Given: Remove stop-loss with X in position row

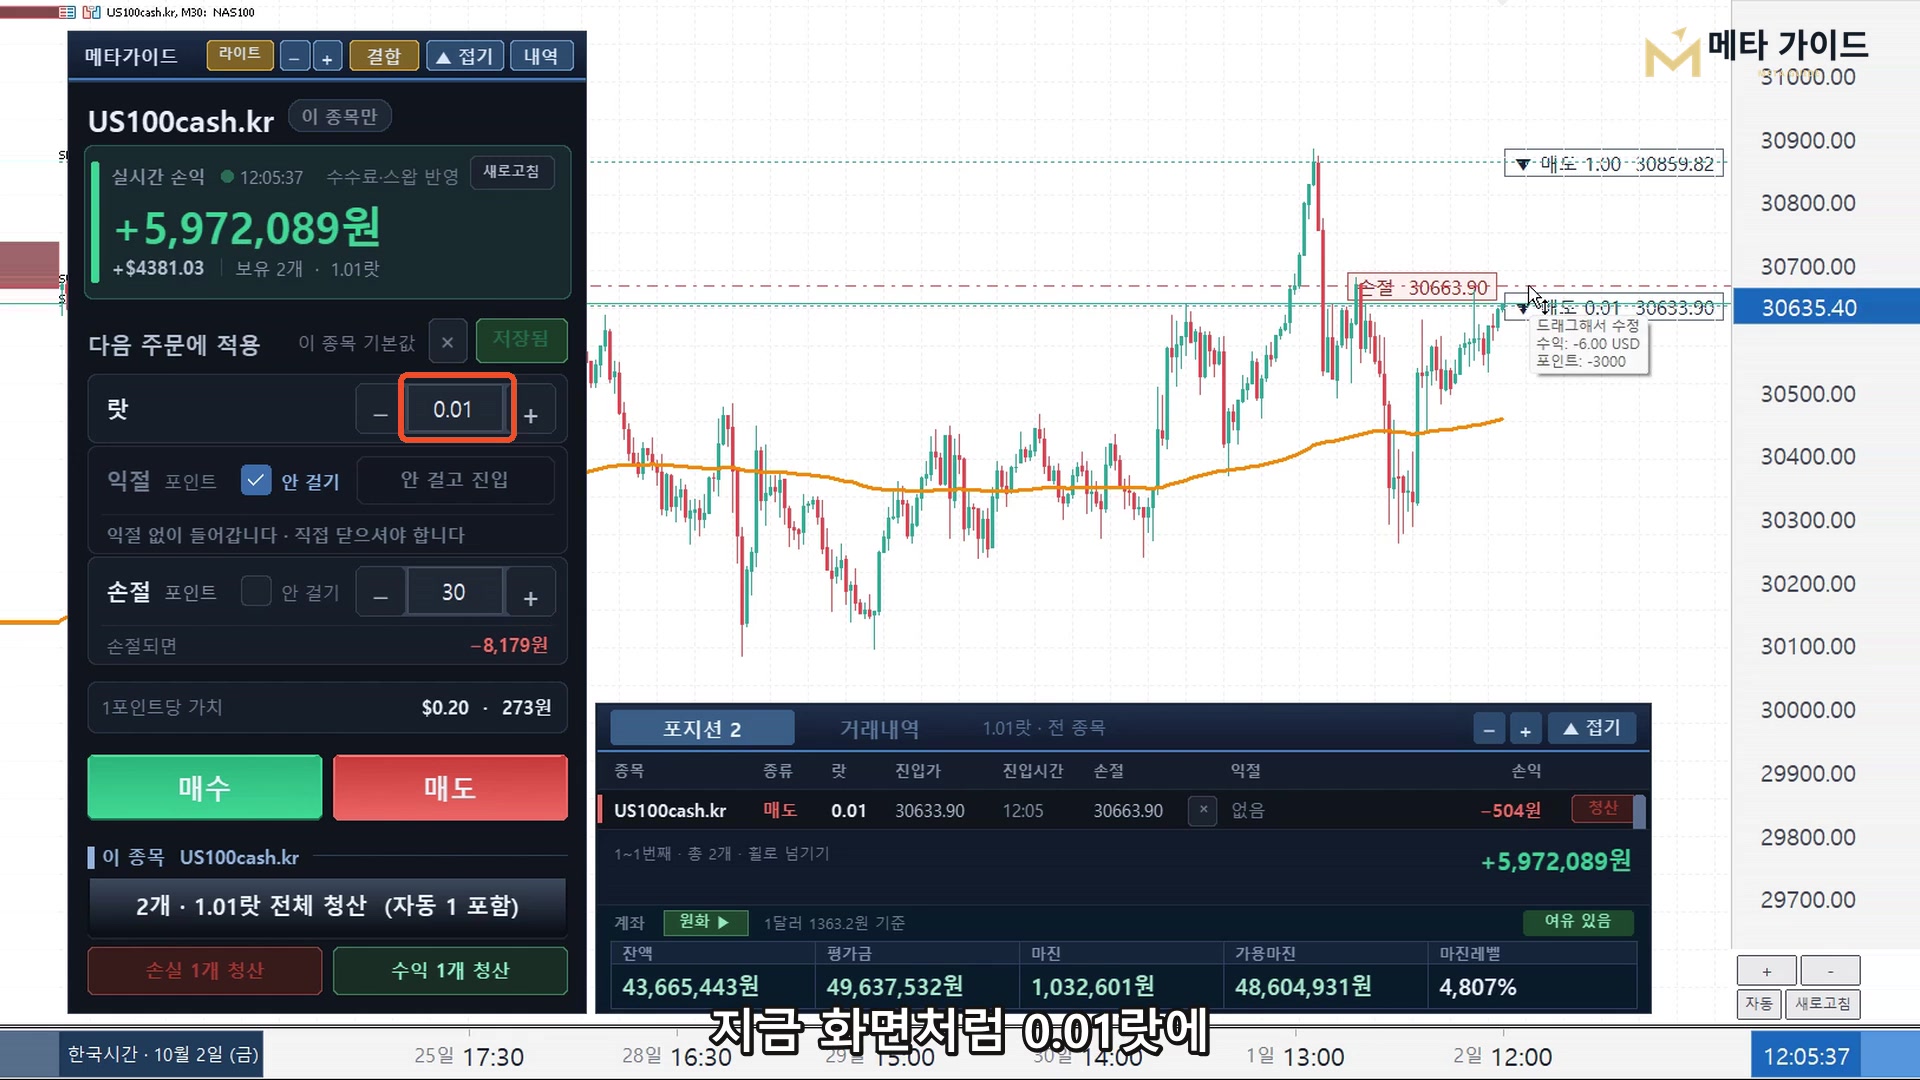Looking at the screenshot, I should [x=1203, y=810].
